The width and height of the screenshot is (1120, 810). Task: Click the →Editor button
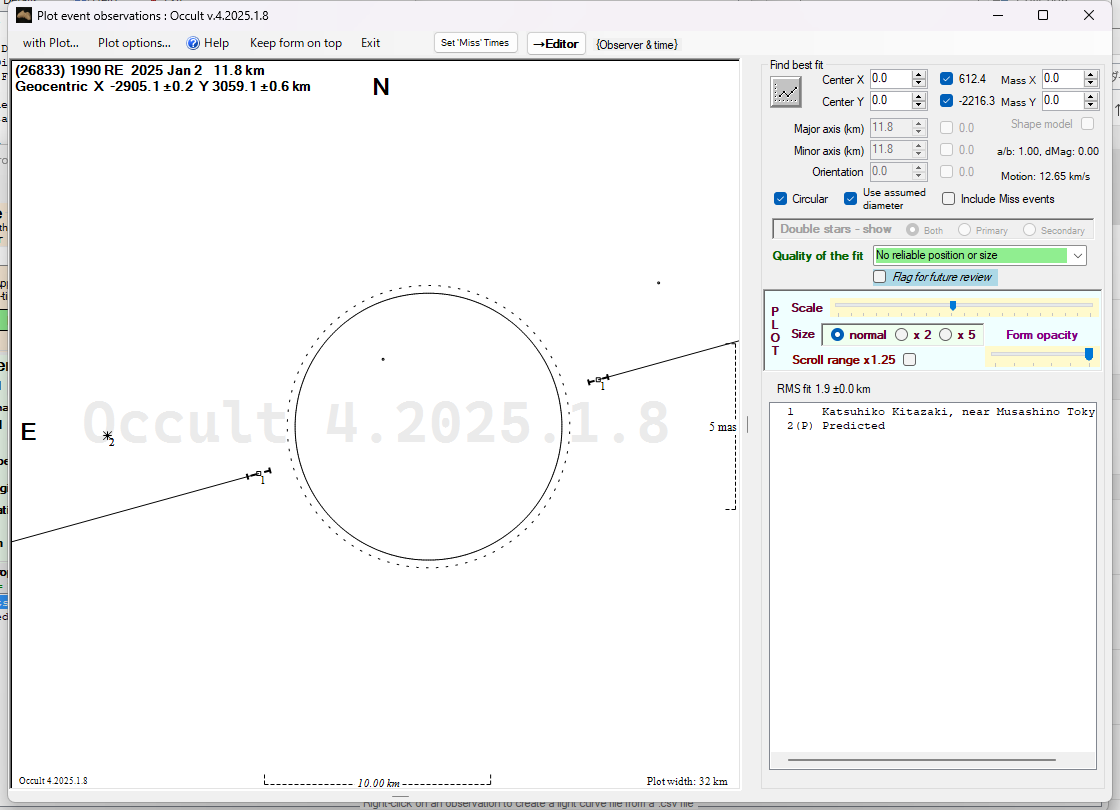tap(555, 43)
